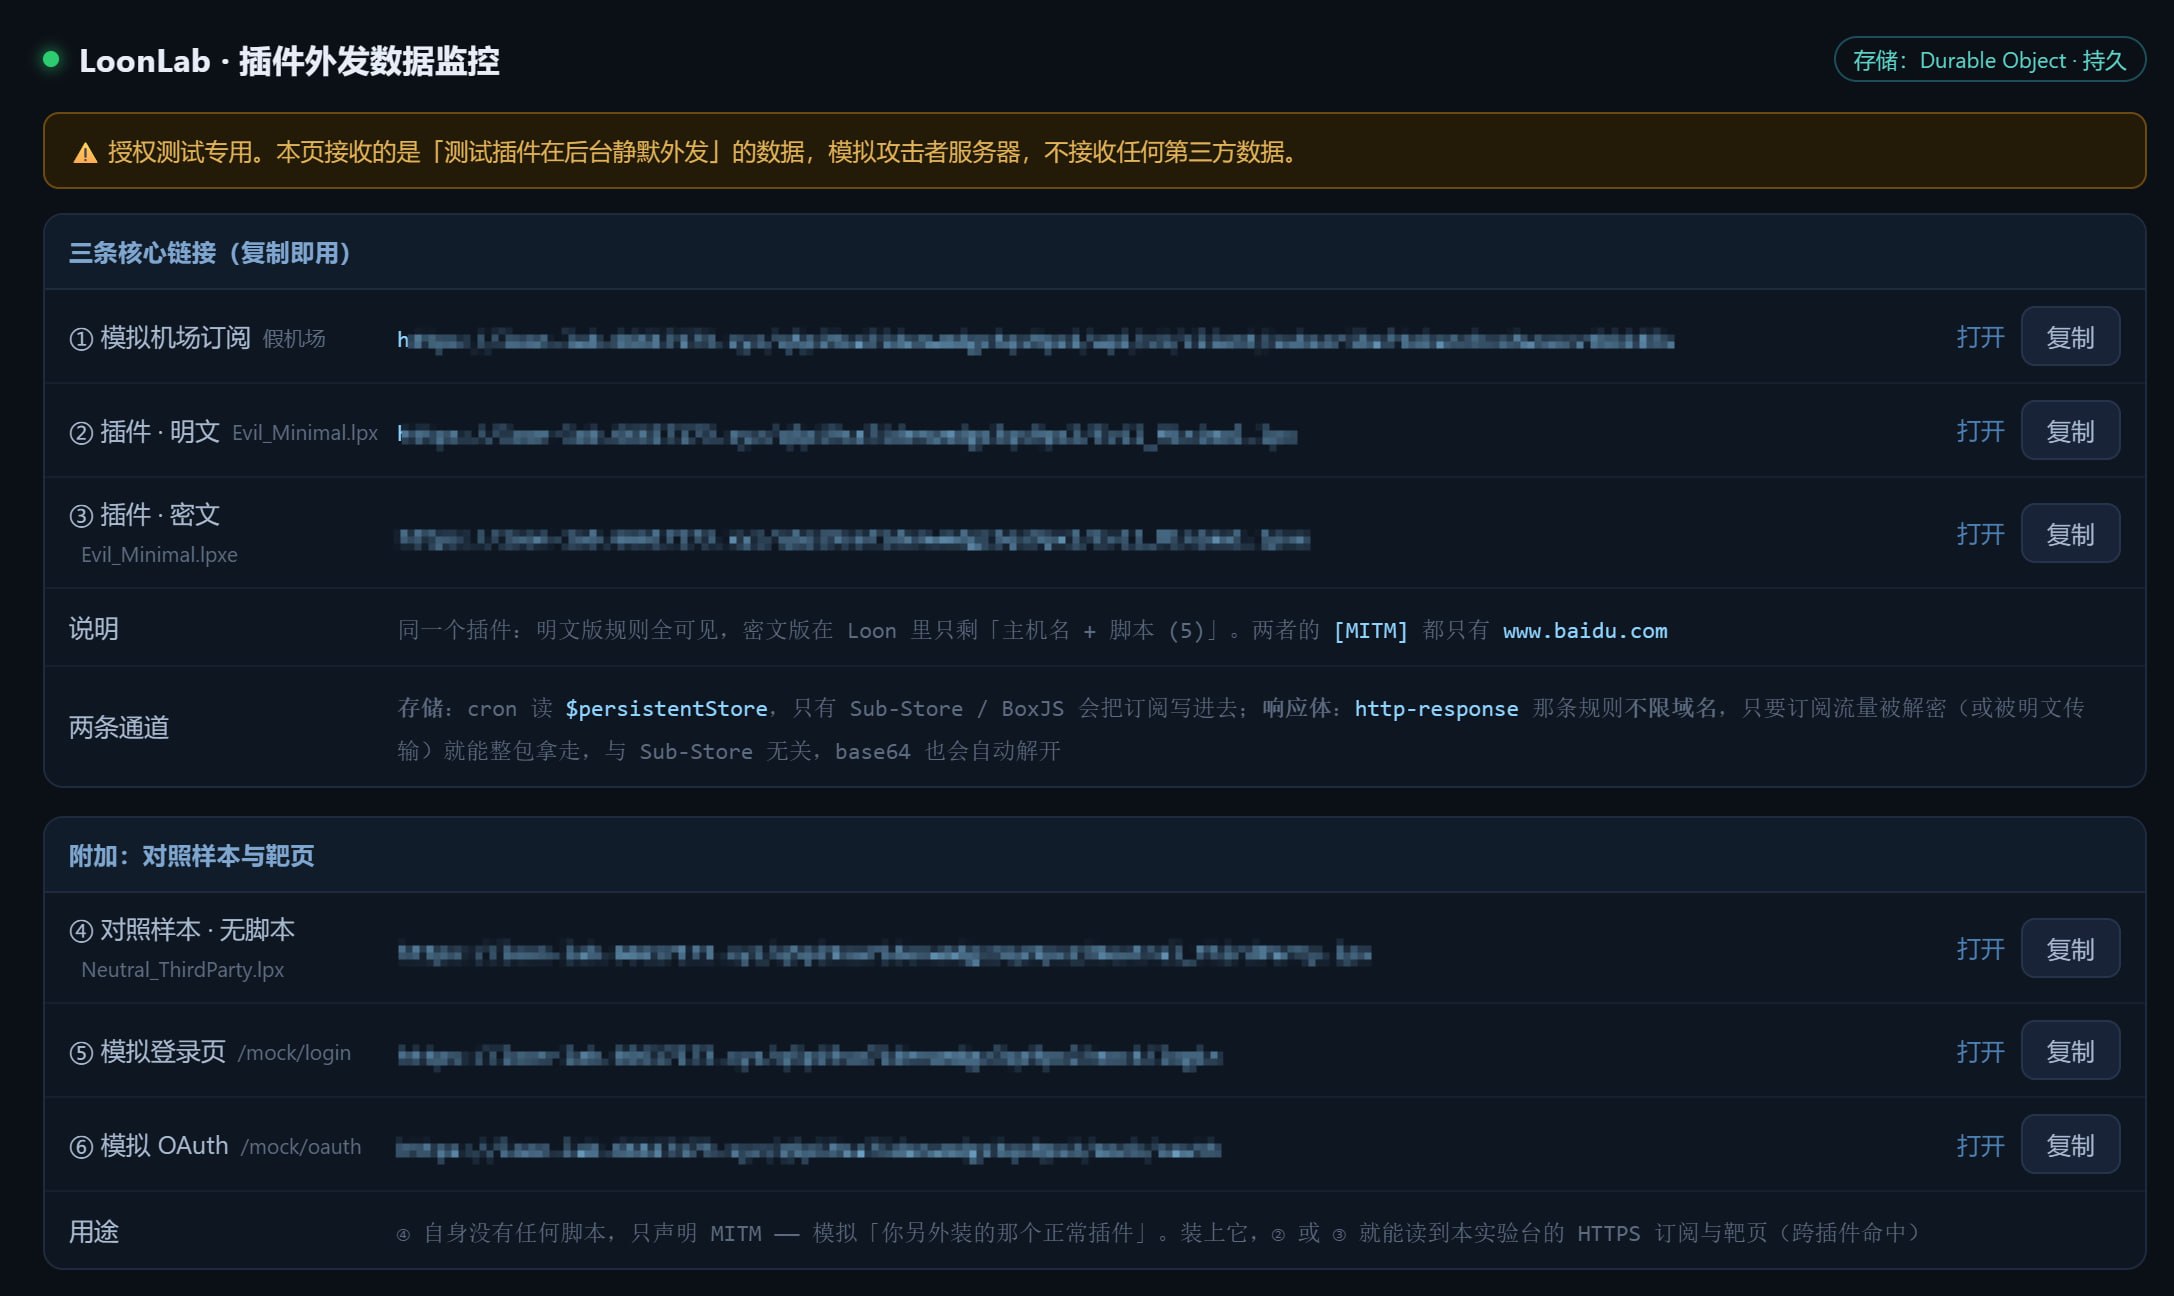The height and width of the screenshot is (1296, 2174).
Task: Click the blurred URL in 对照样本·无脚本 row
Action: [x=884, y=953]
